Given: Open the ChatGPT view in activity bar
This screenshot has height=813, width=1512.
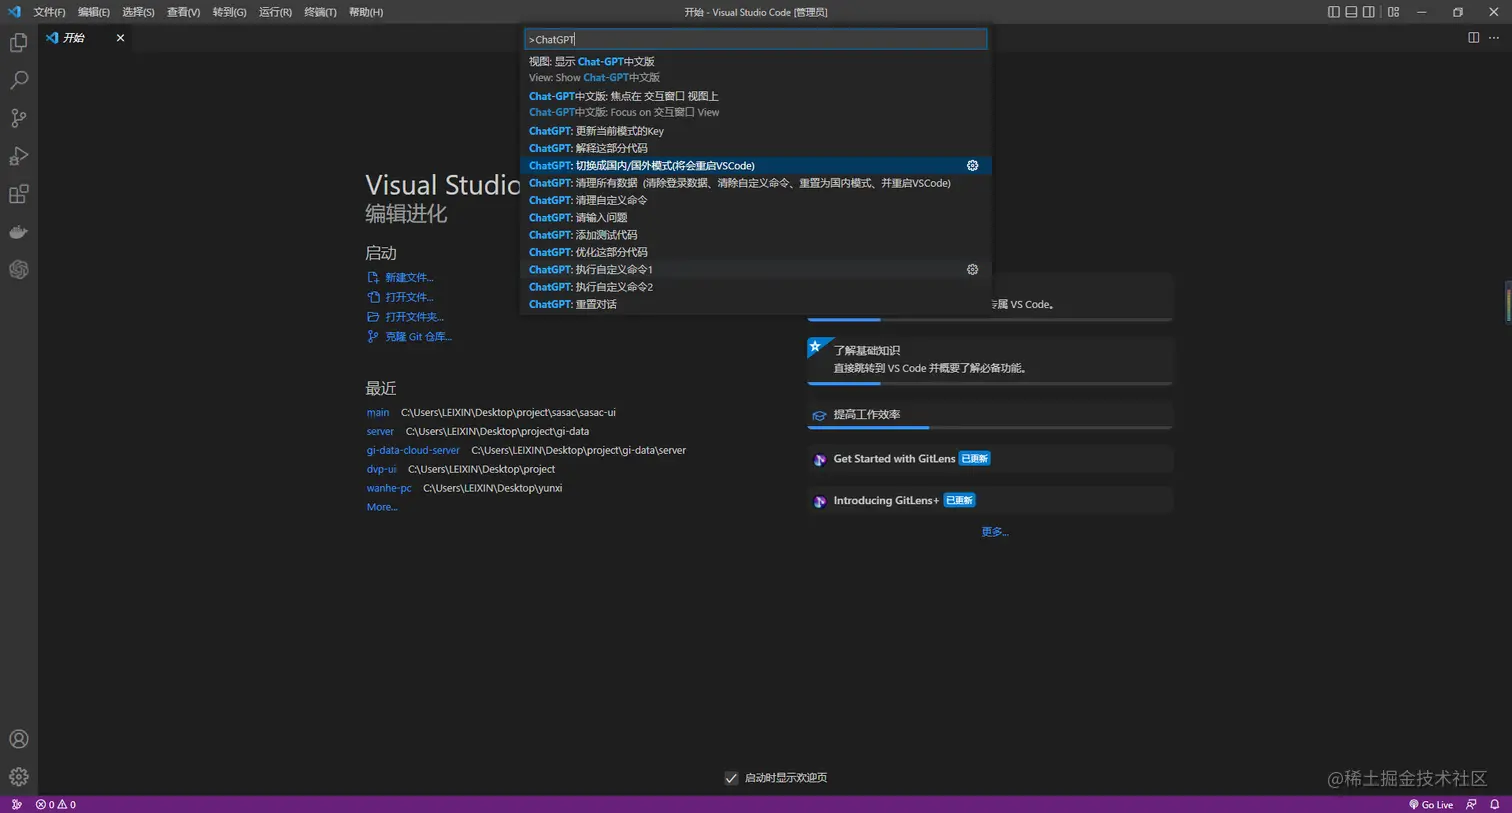Looking at the screenshot, I should point(18,270).
